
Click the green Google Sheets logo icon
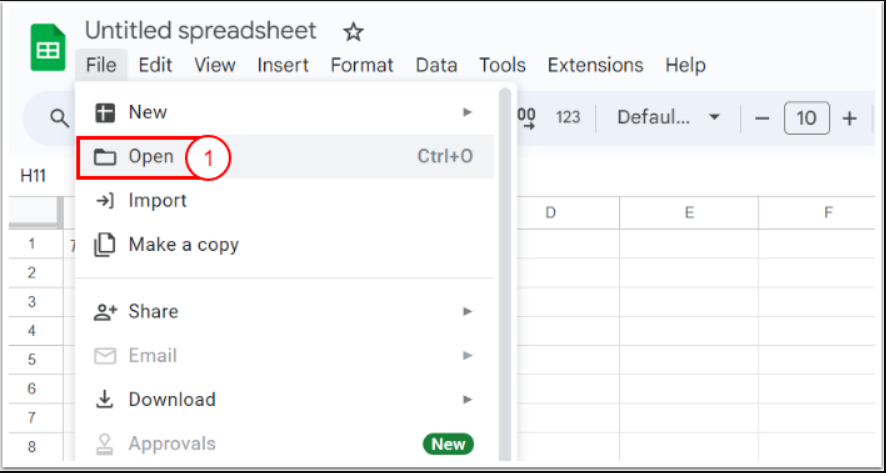click(47, 46)
